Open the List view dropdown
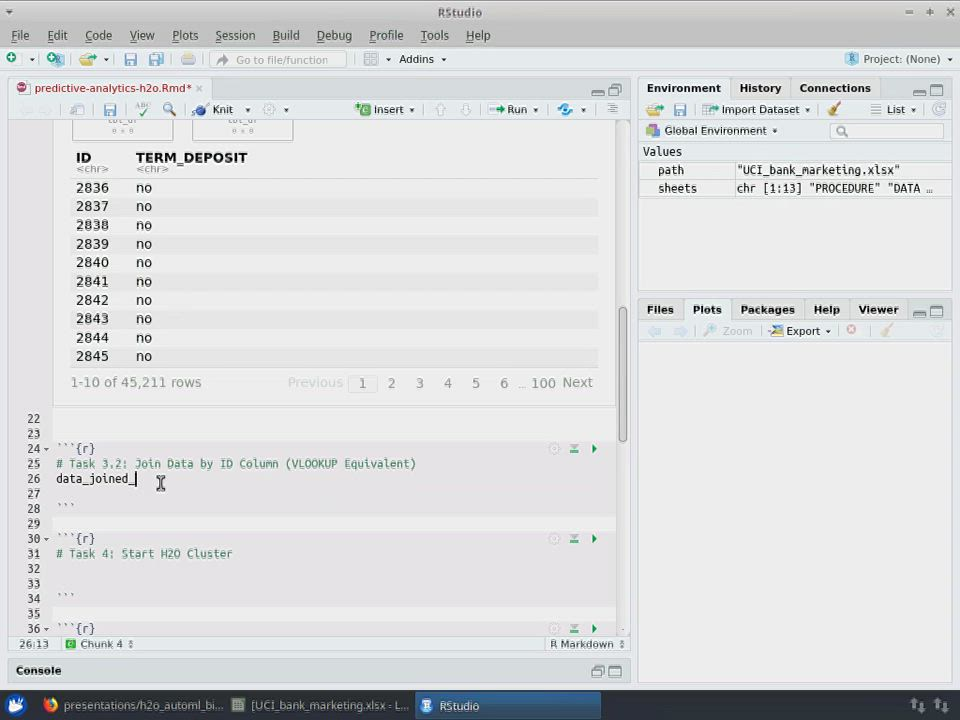Viewport: 960px width, 720px height. click(893, 110)
